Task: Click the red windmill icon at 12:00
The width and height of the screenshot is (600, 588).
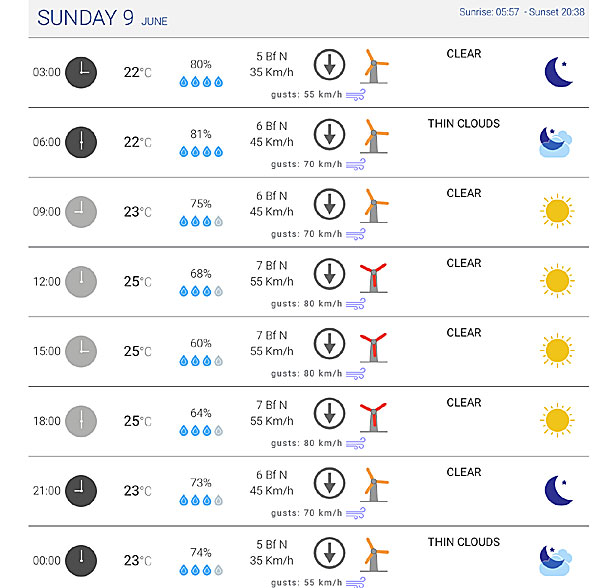Action: point(373,278)
